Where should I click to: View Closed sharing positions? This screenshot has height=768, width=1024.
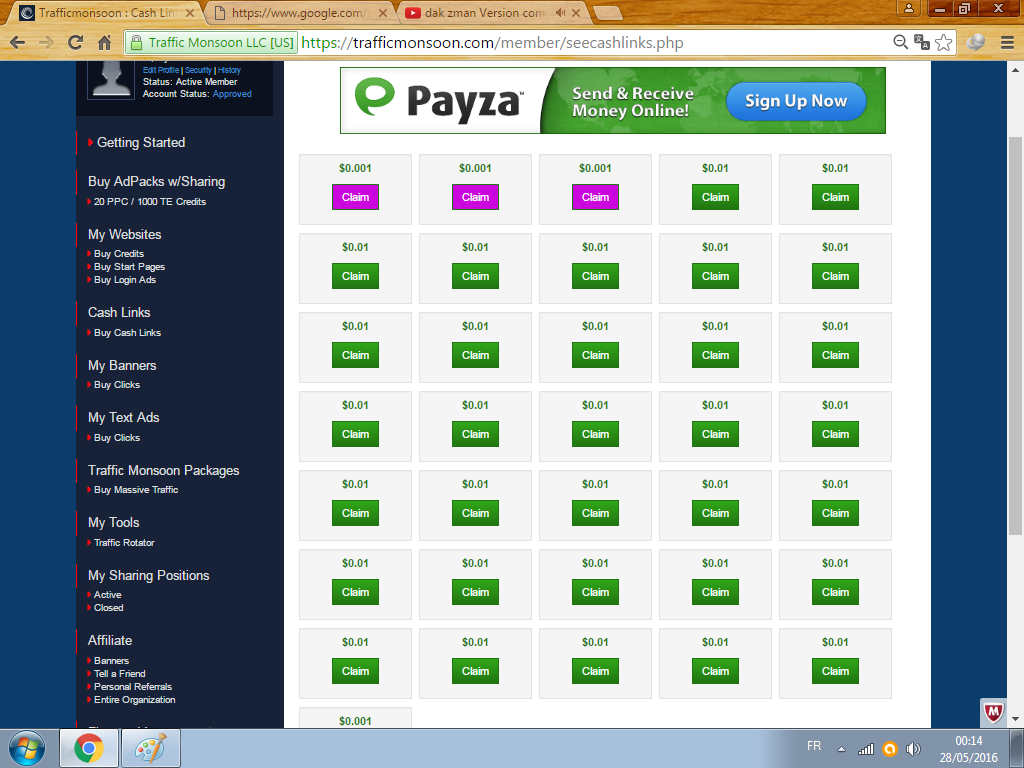point(108,607)
